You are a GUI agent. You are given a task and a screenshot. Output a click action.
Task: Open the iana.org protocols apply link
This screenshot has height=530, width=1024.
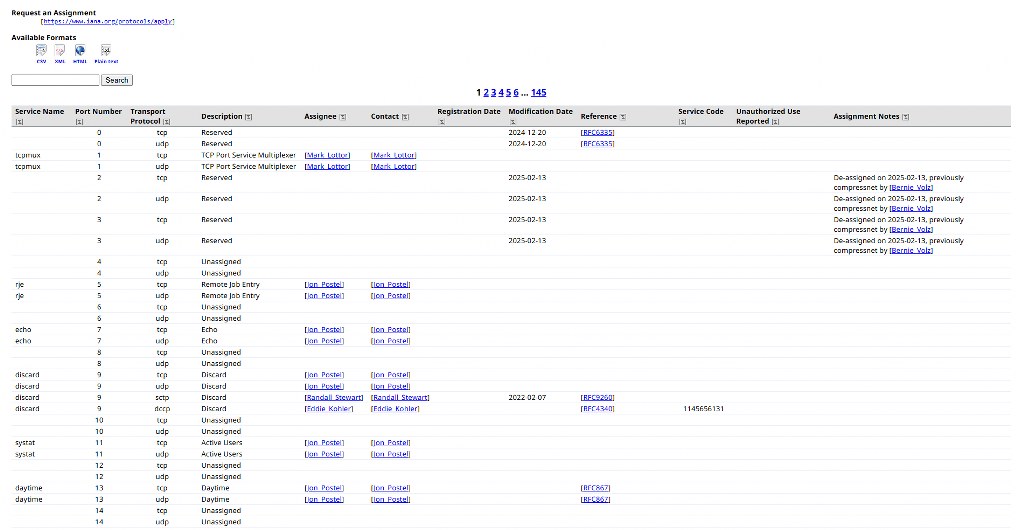tap(108, 22)
